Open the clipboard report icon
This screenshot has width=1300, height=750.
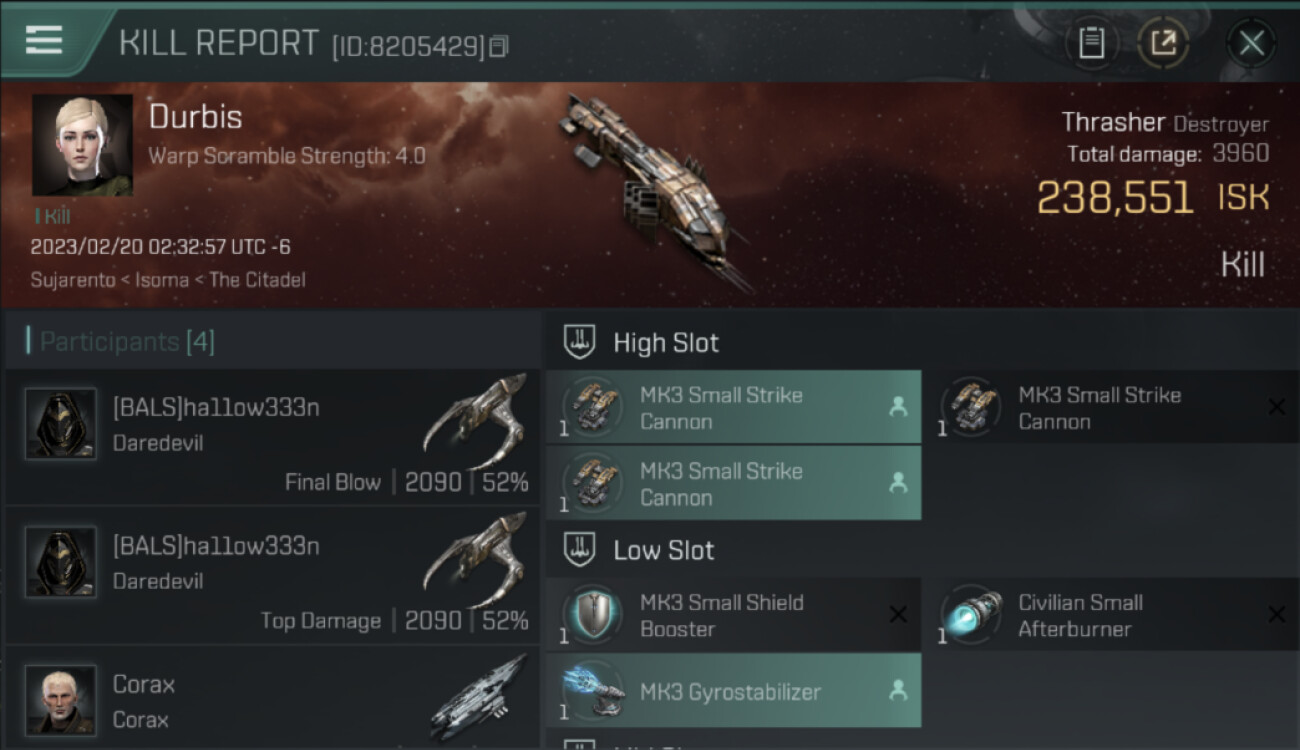pyautogui.click(x=1091, y=43)
